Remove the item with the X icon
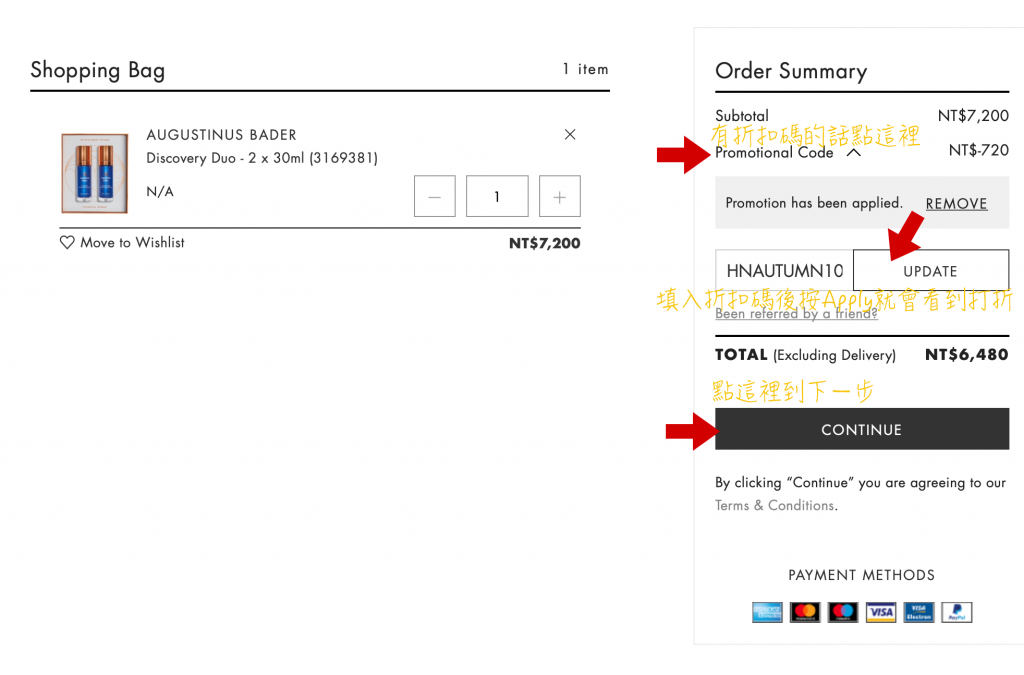Screen dimensions: 1024x675 point(570,134)
